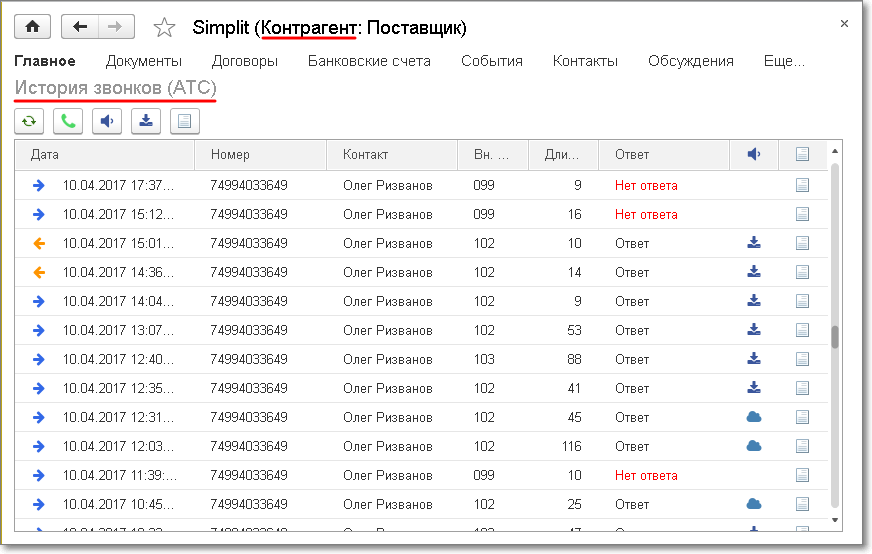This screenshot has width=872, height=554.
Task: Select the 13:07 call row with duration 53
Action: (400, 330)
